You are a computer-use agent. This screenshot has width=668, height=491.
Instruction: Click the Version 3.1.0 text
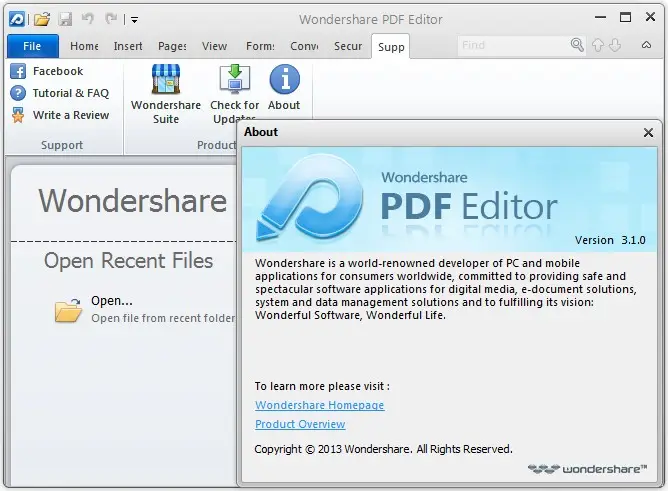[610, 240]
